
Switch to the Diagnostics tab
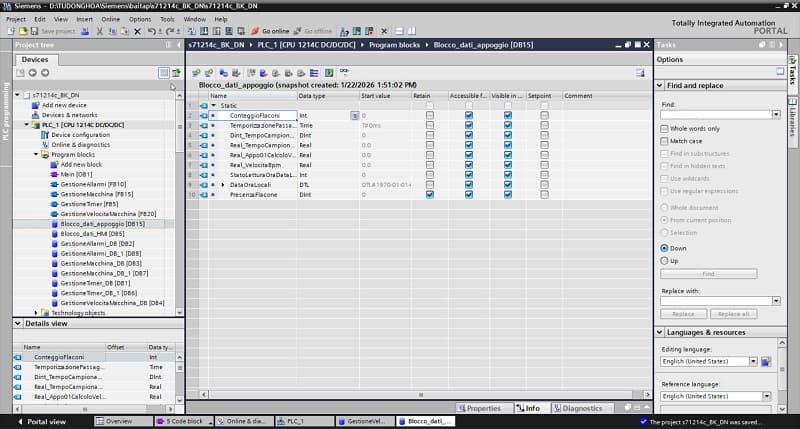tap(577, 408)
